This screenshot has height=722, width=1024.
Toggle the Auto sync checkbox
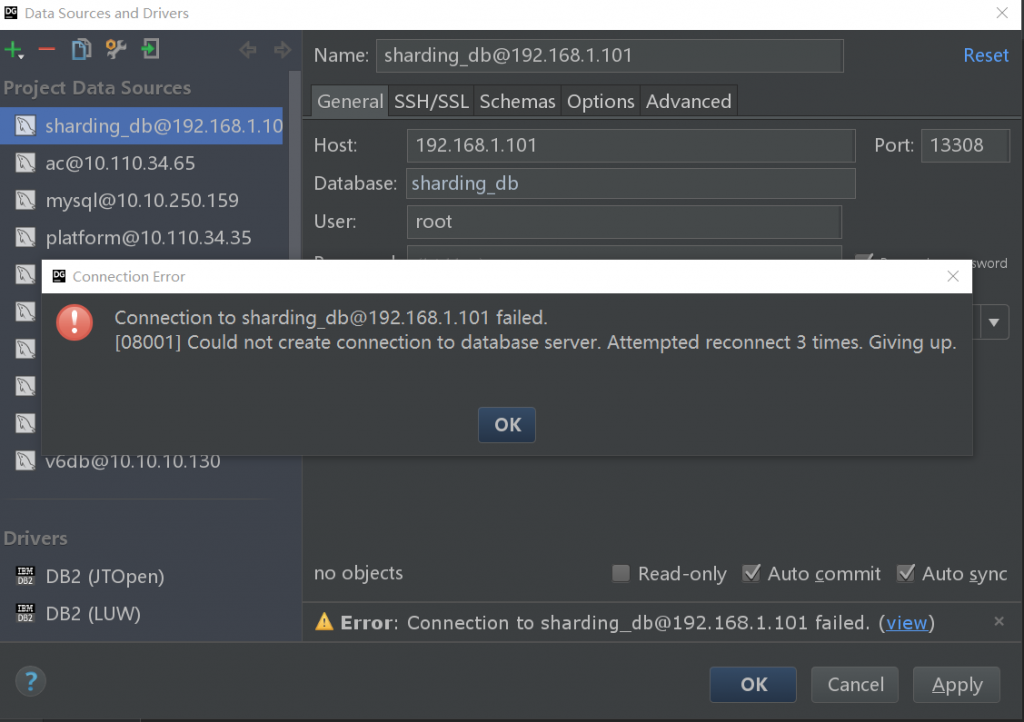tap(906, 573)
